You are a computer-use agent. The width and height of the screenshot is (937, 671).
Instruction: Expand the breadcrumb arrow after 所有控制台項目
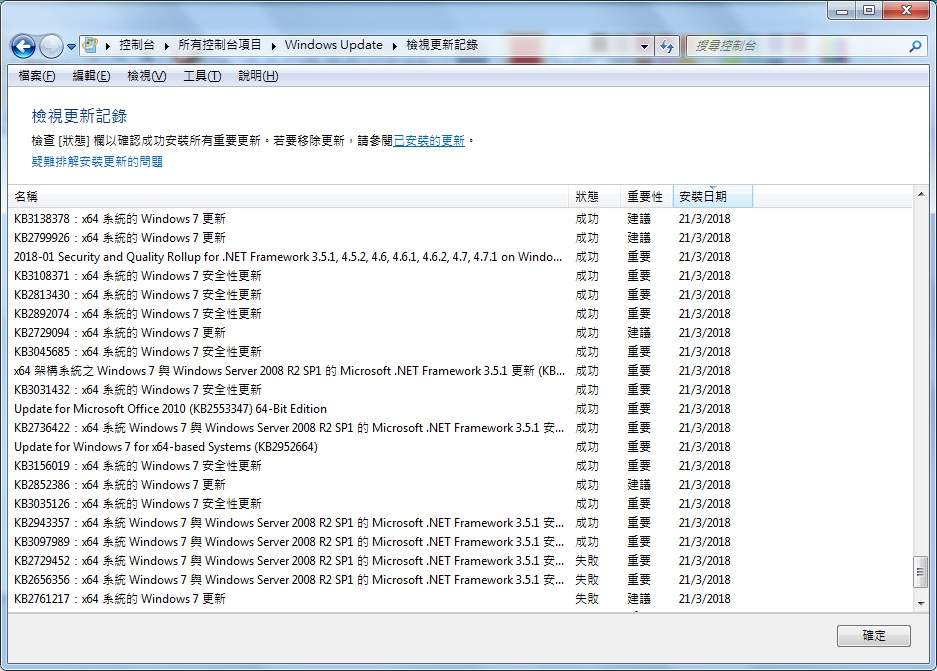tap(273, 45)
